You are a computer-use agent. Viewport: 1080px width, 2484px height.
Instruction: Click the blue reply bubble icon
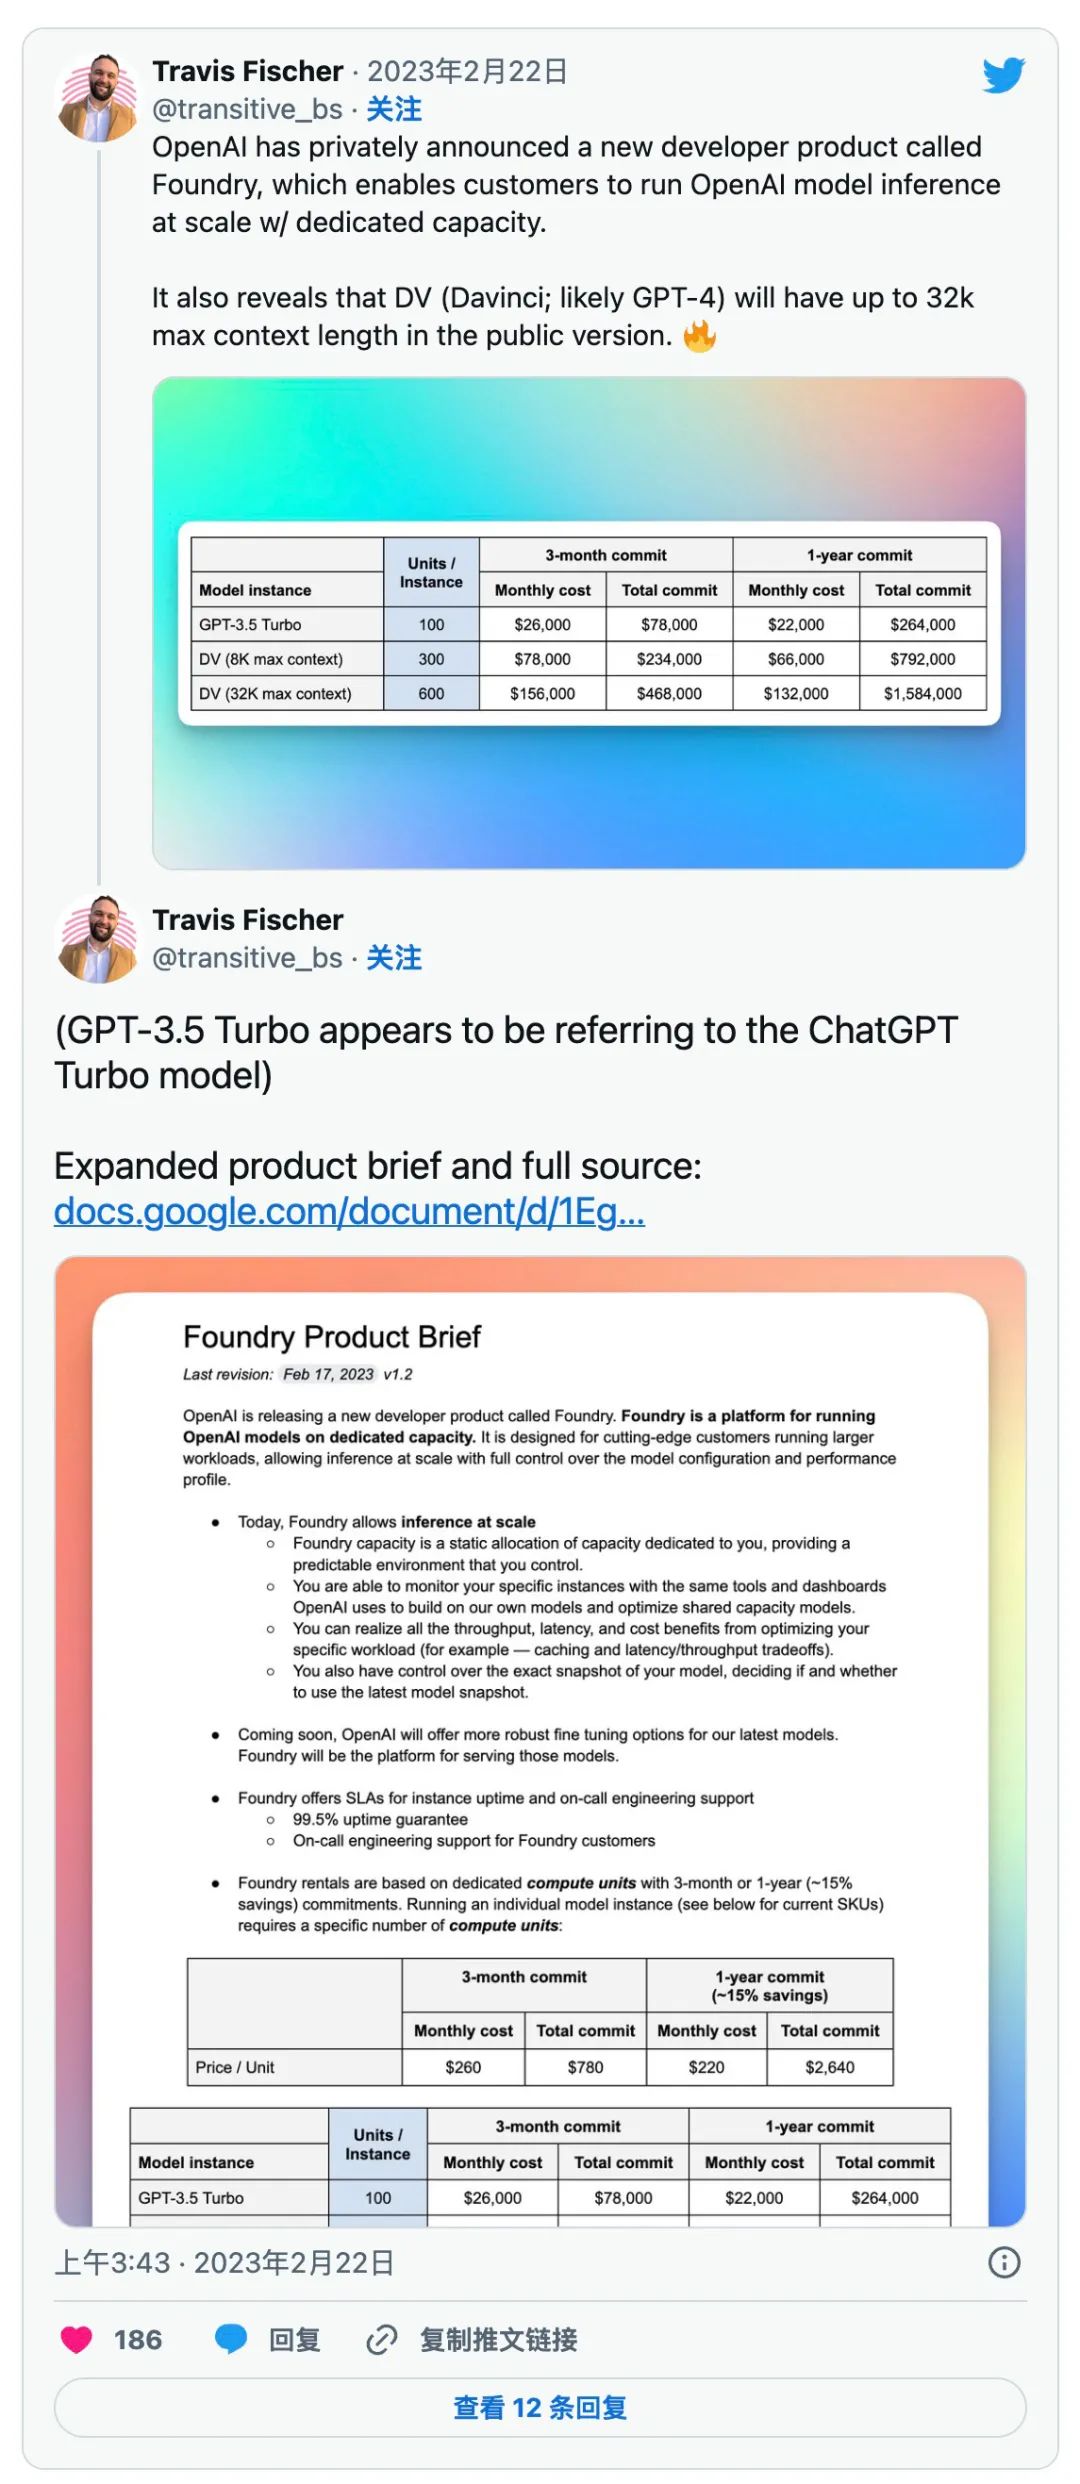[x=231, y=2340]
